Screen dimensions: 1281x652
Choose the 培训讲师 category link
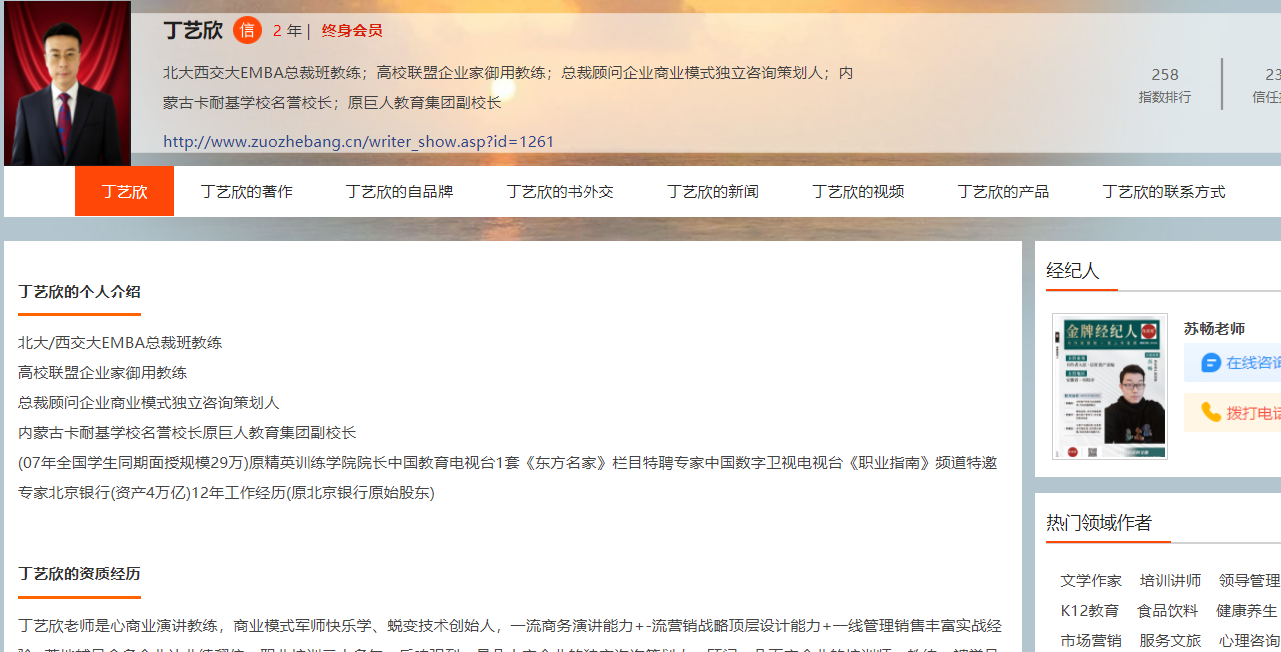1170,580
